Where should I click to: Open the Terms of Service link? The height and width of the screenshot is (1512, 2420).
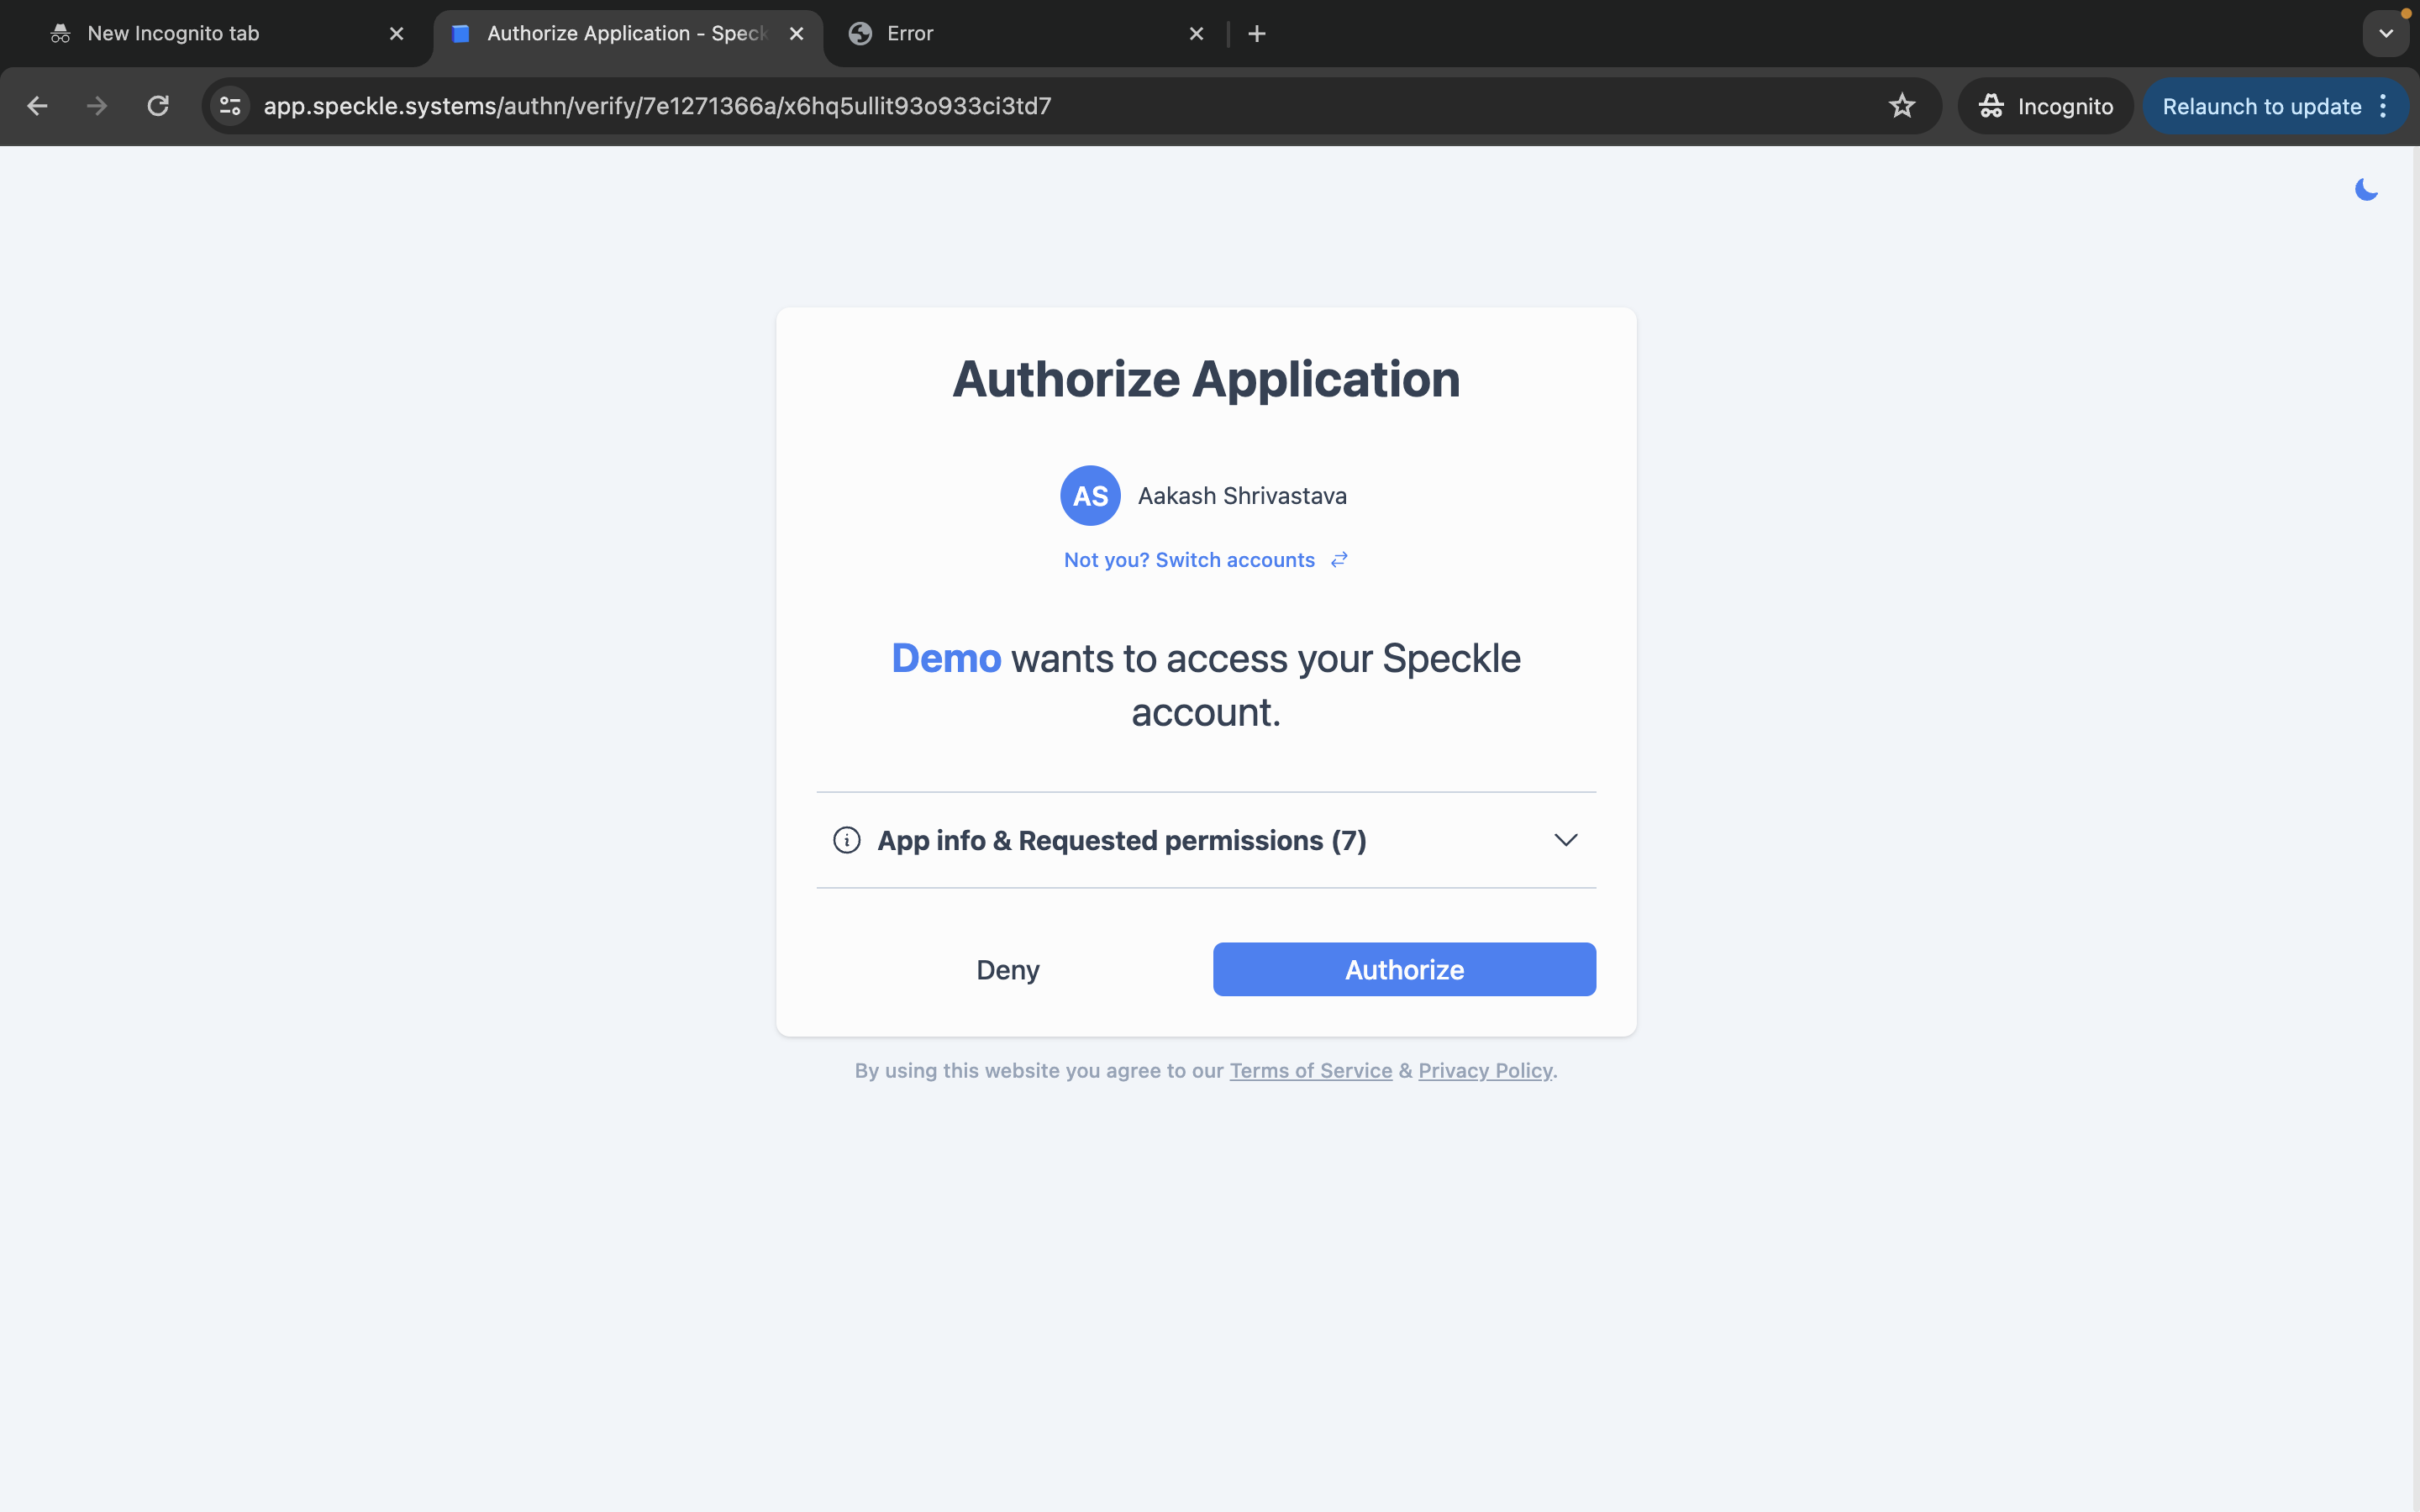tap(1310, 1070)
